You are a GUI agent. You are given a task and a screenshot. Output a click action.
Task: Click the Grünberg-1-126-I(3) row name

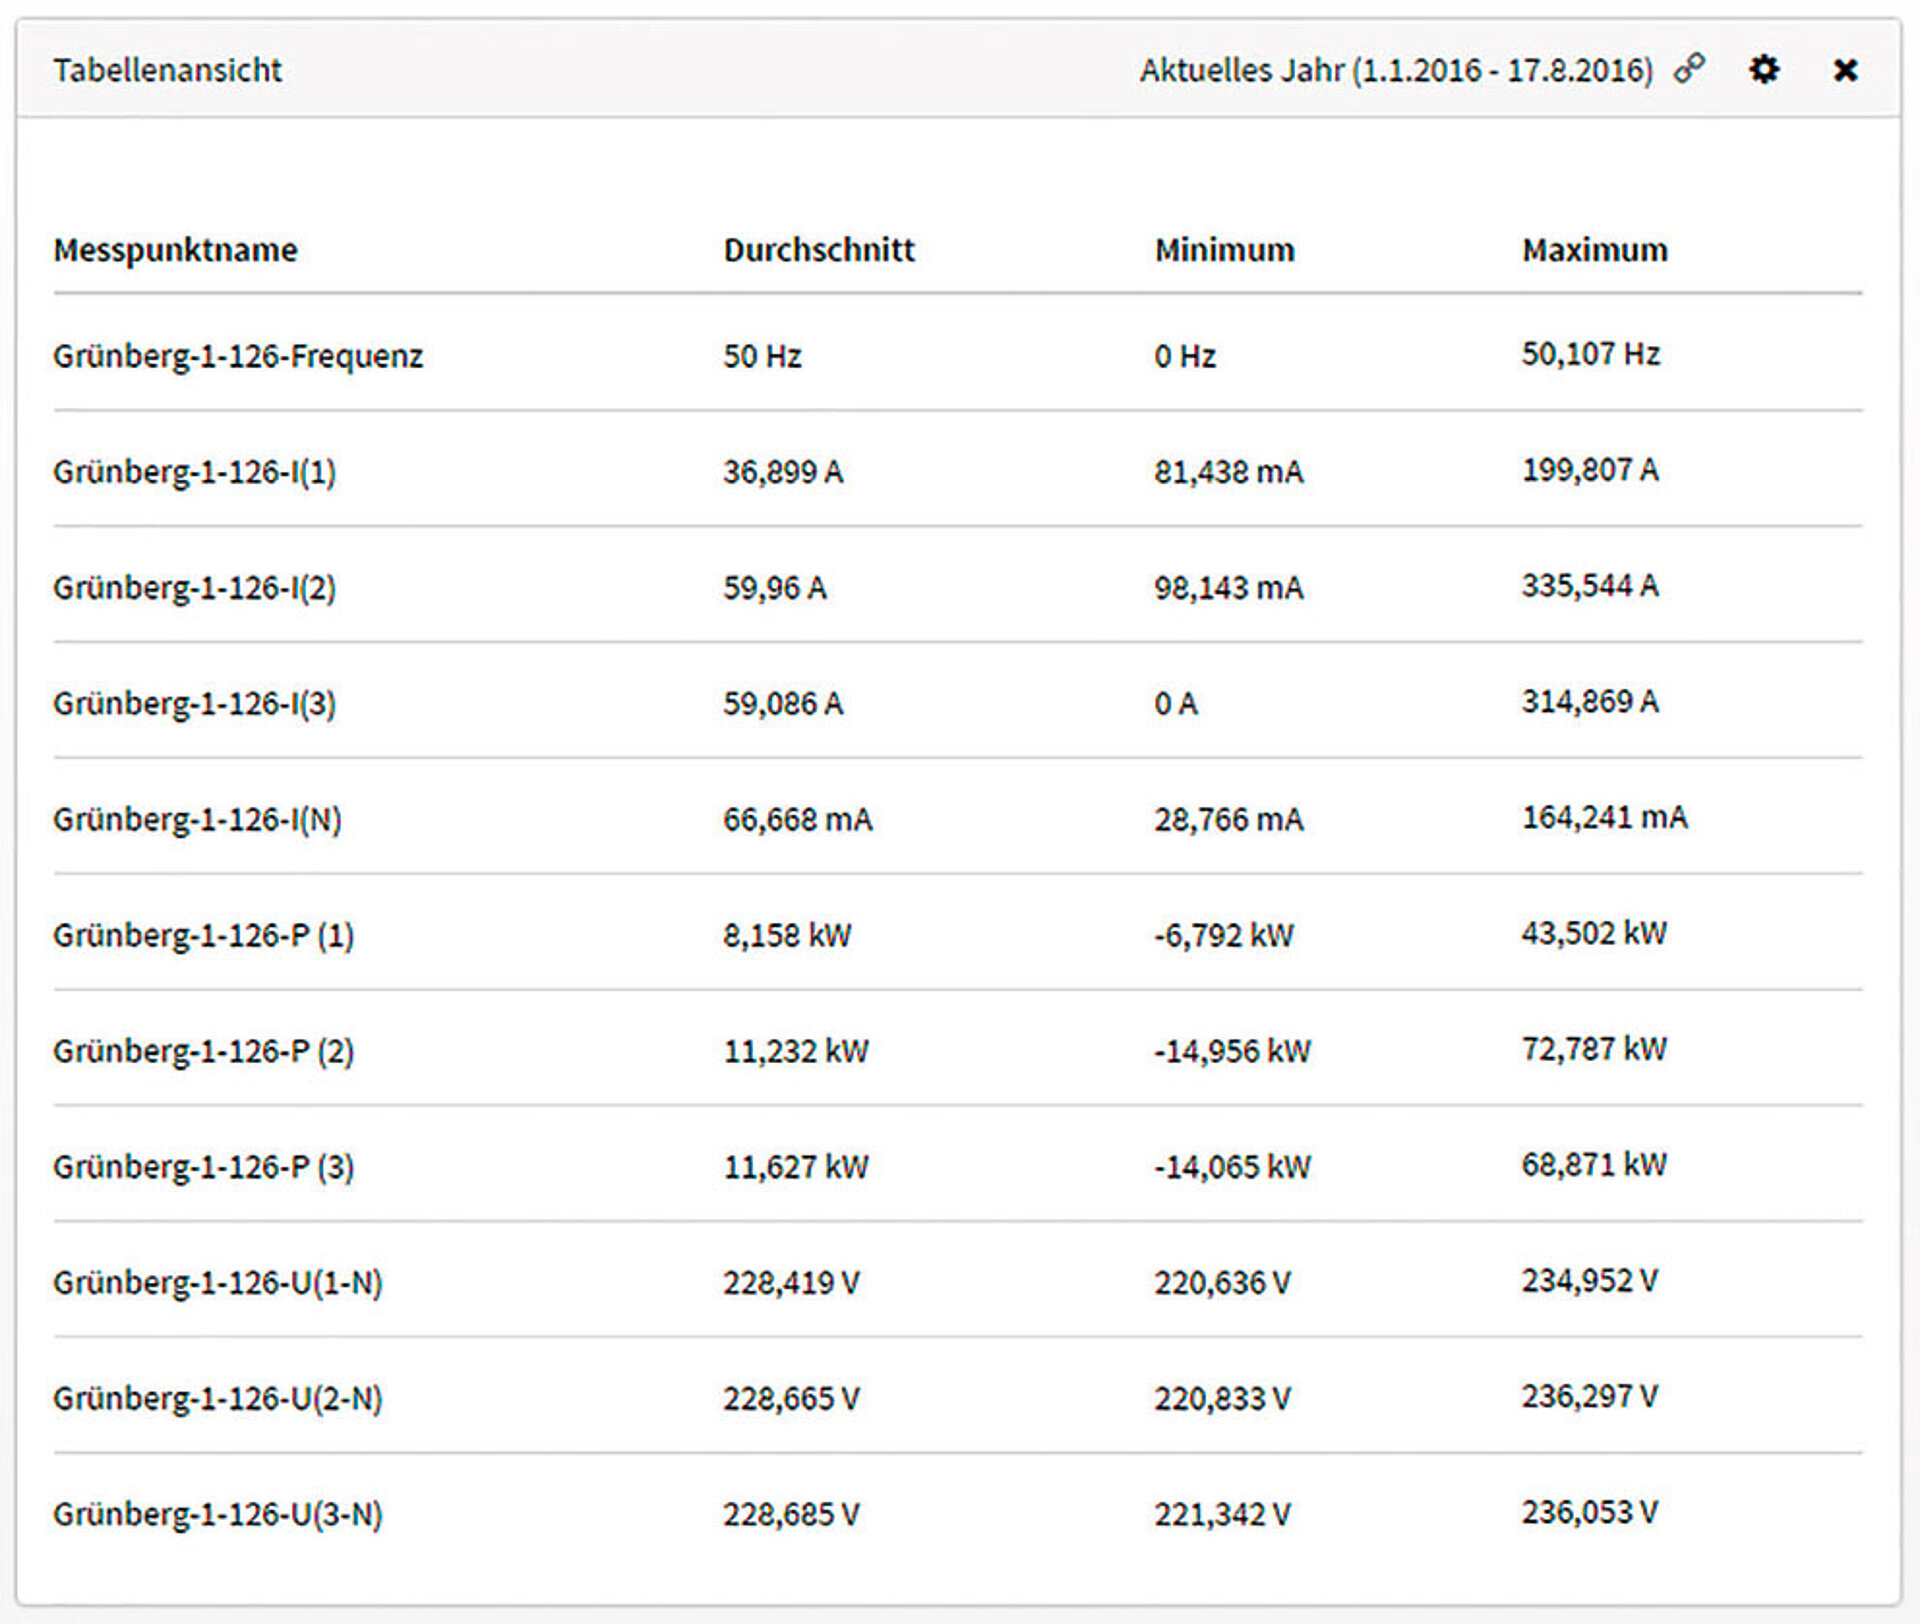[194, 703]
